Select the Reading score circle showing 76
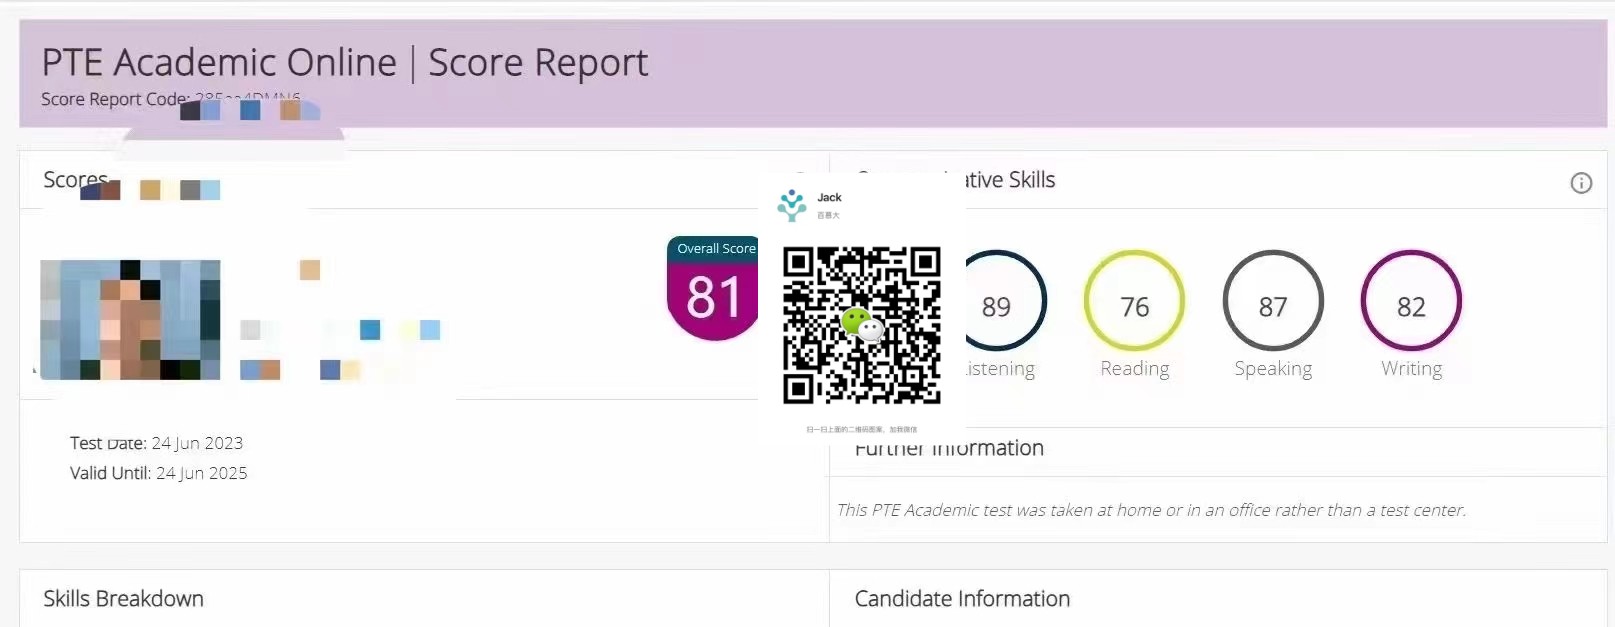Viewport: 1615px width, 627px height. point(1134,301)
